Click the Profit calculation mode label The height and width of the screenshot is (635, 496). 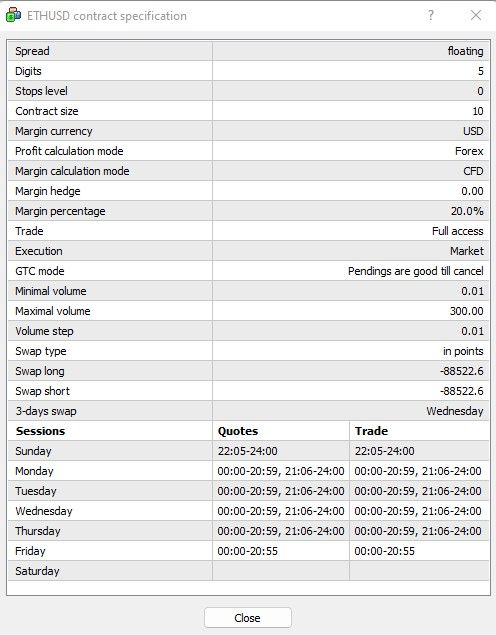pyautogui.click(x=69, y=151)
